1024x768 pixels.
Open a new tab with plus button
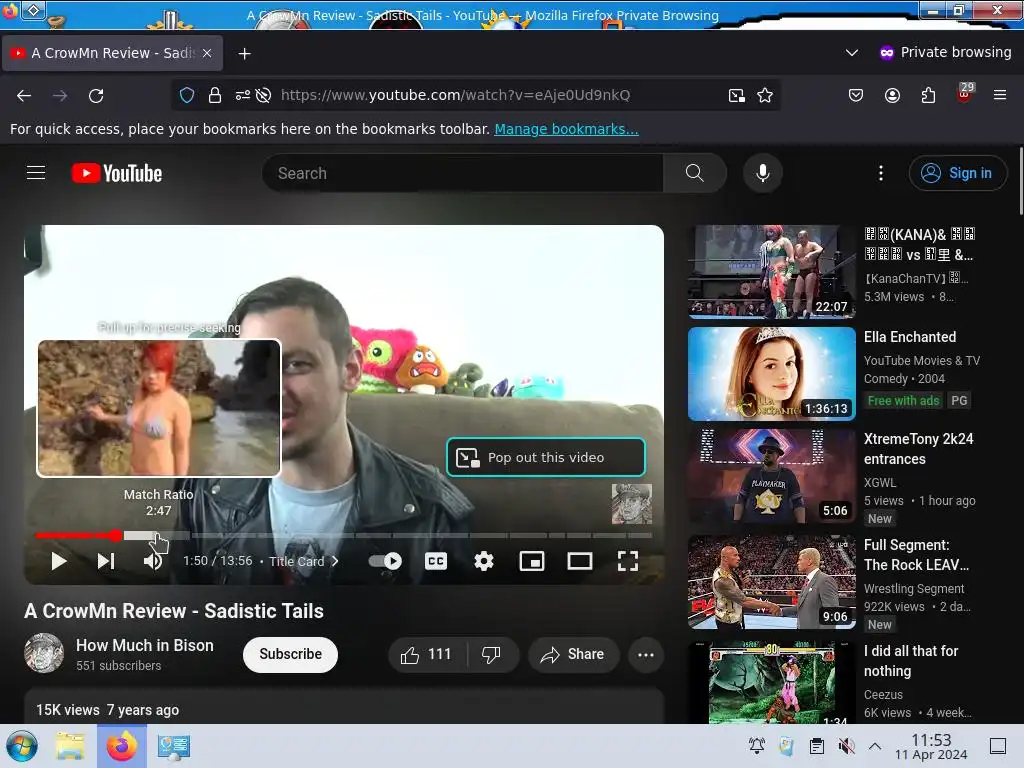click(x=244, y=53)
